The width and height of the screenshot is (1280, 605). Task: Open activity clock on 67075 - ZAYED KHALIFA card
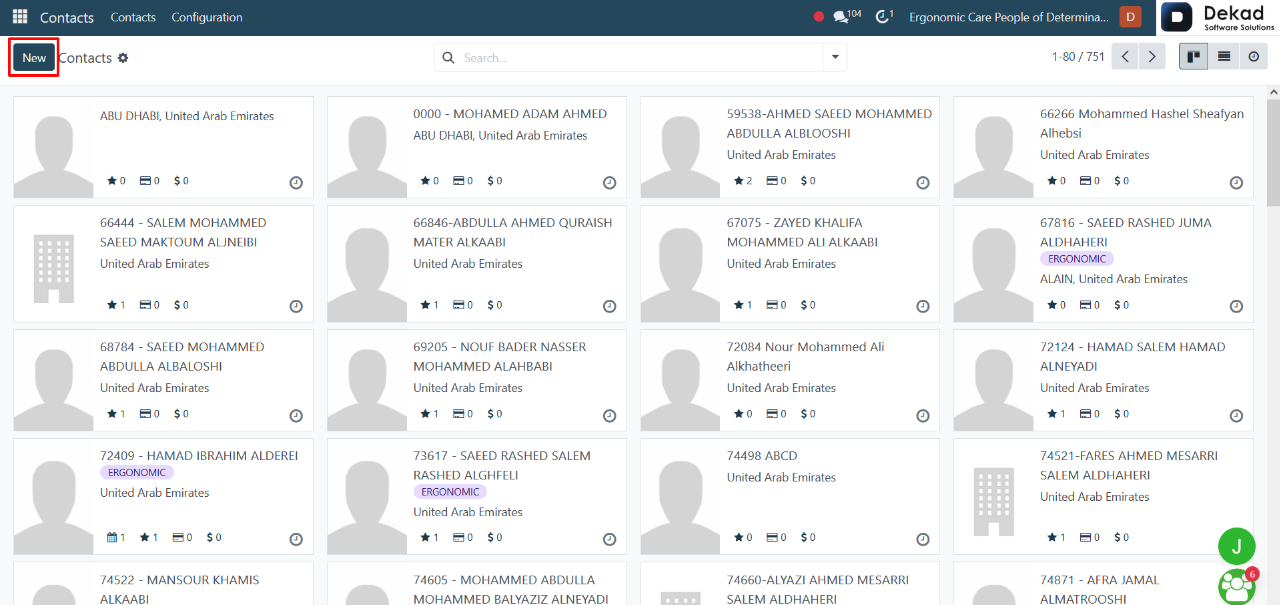coord(923,307)
